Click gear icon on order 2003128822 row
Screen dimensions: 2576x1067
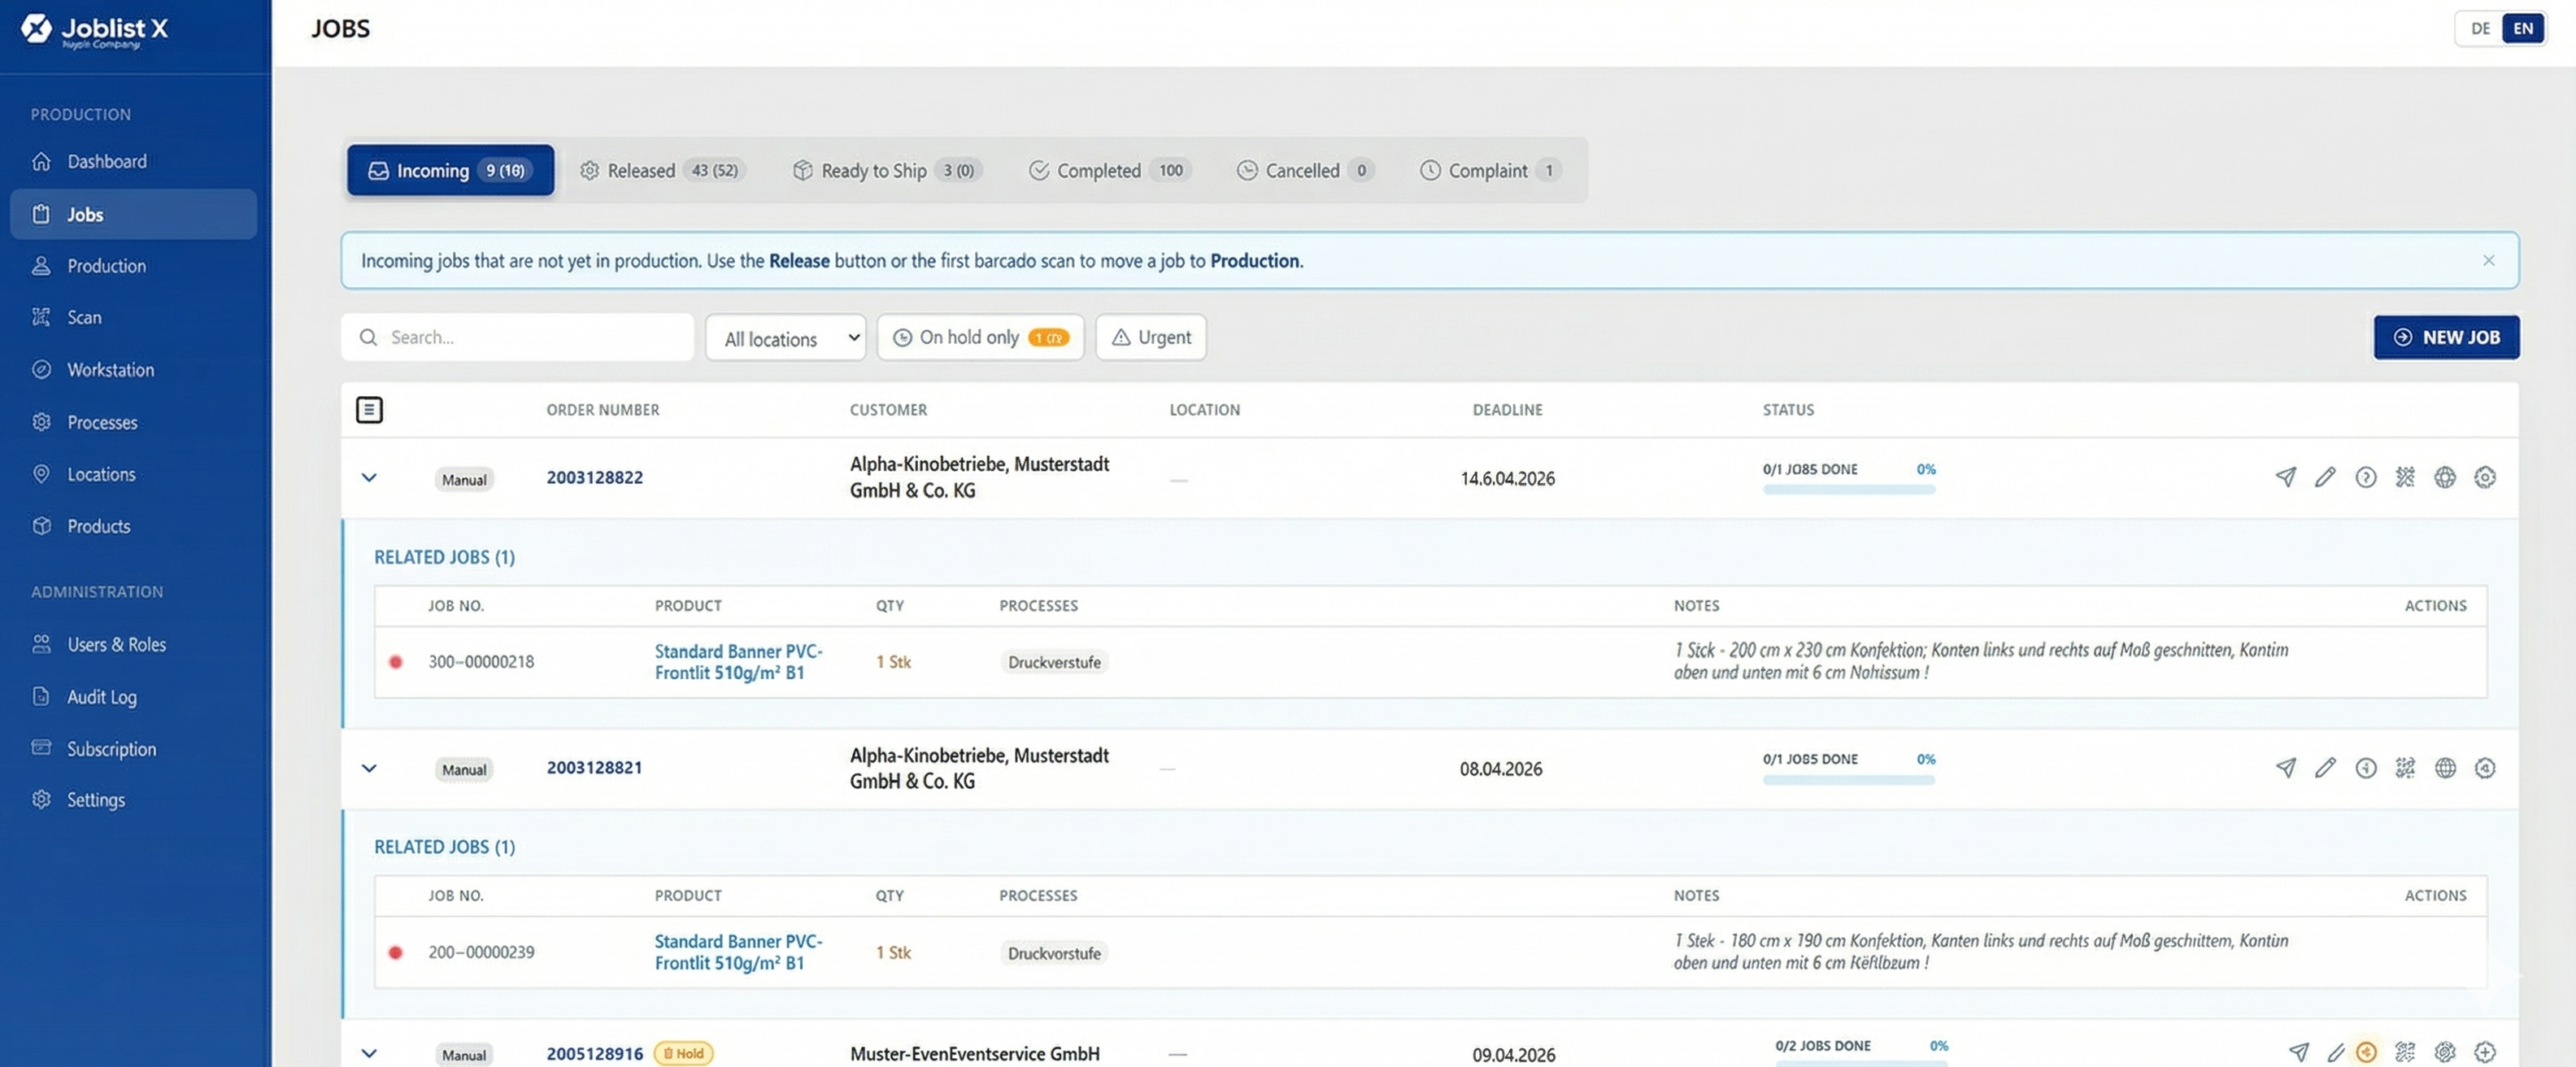(2485, 477)
